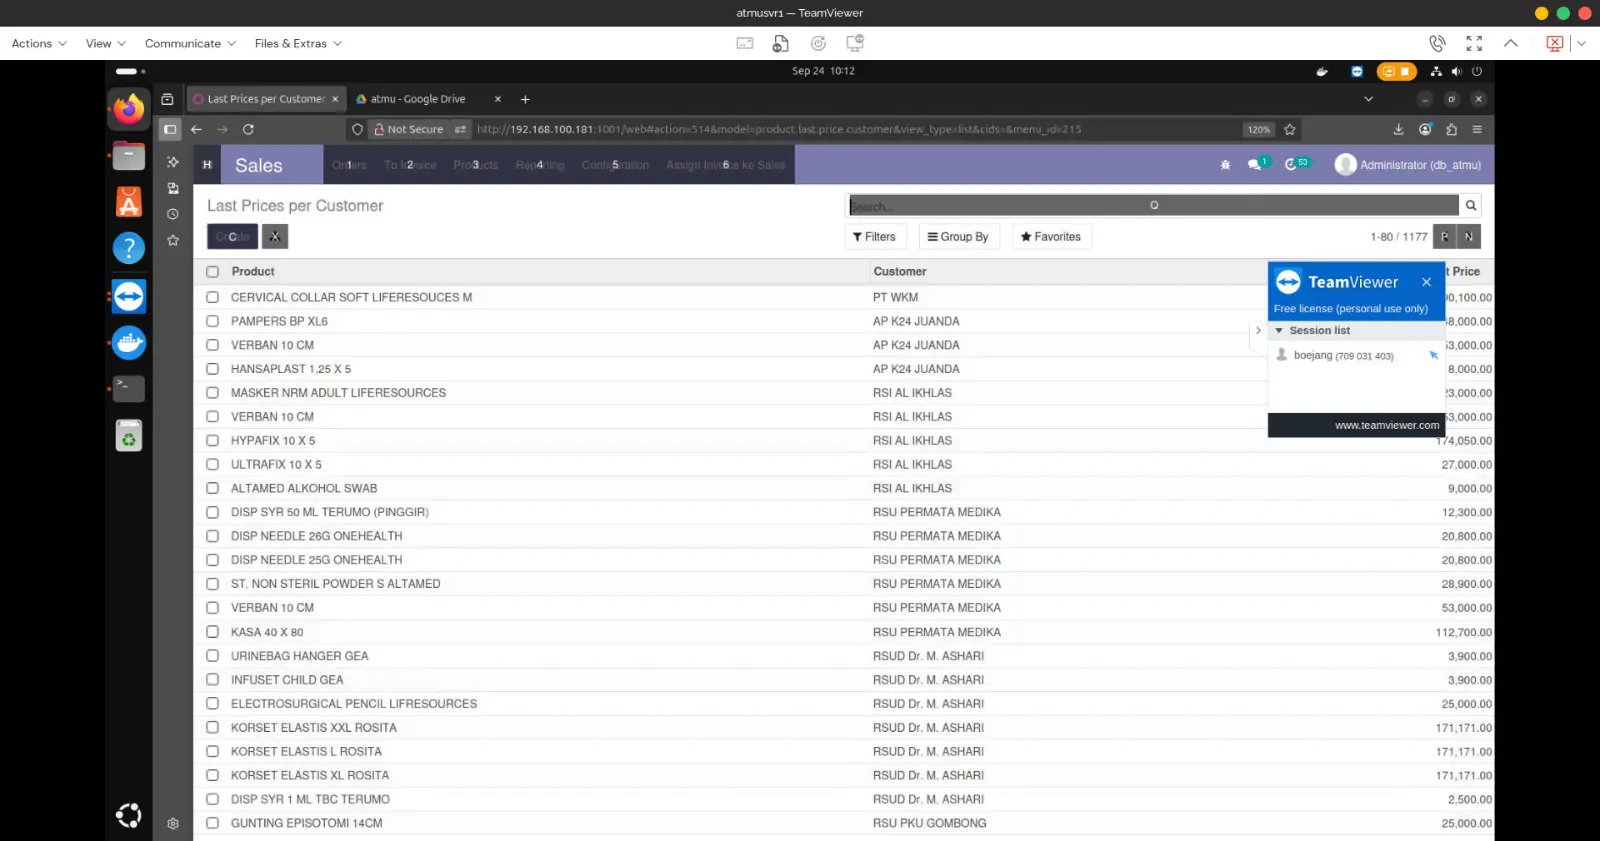Click the Firefox icon in the Ubuntu dock
Screen dimensions: 1600x841
point(128,109)
